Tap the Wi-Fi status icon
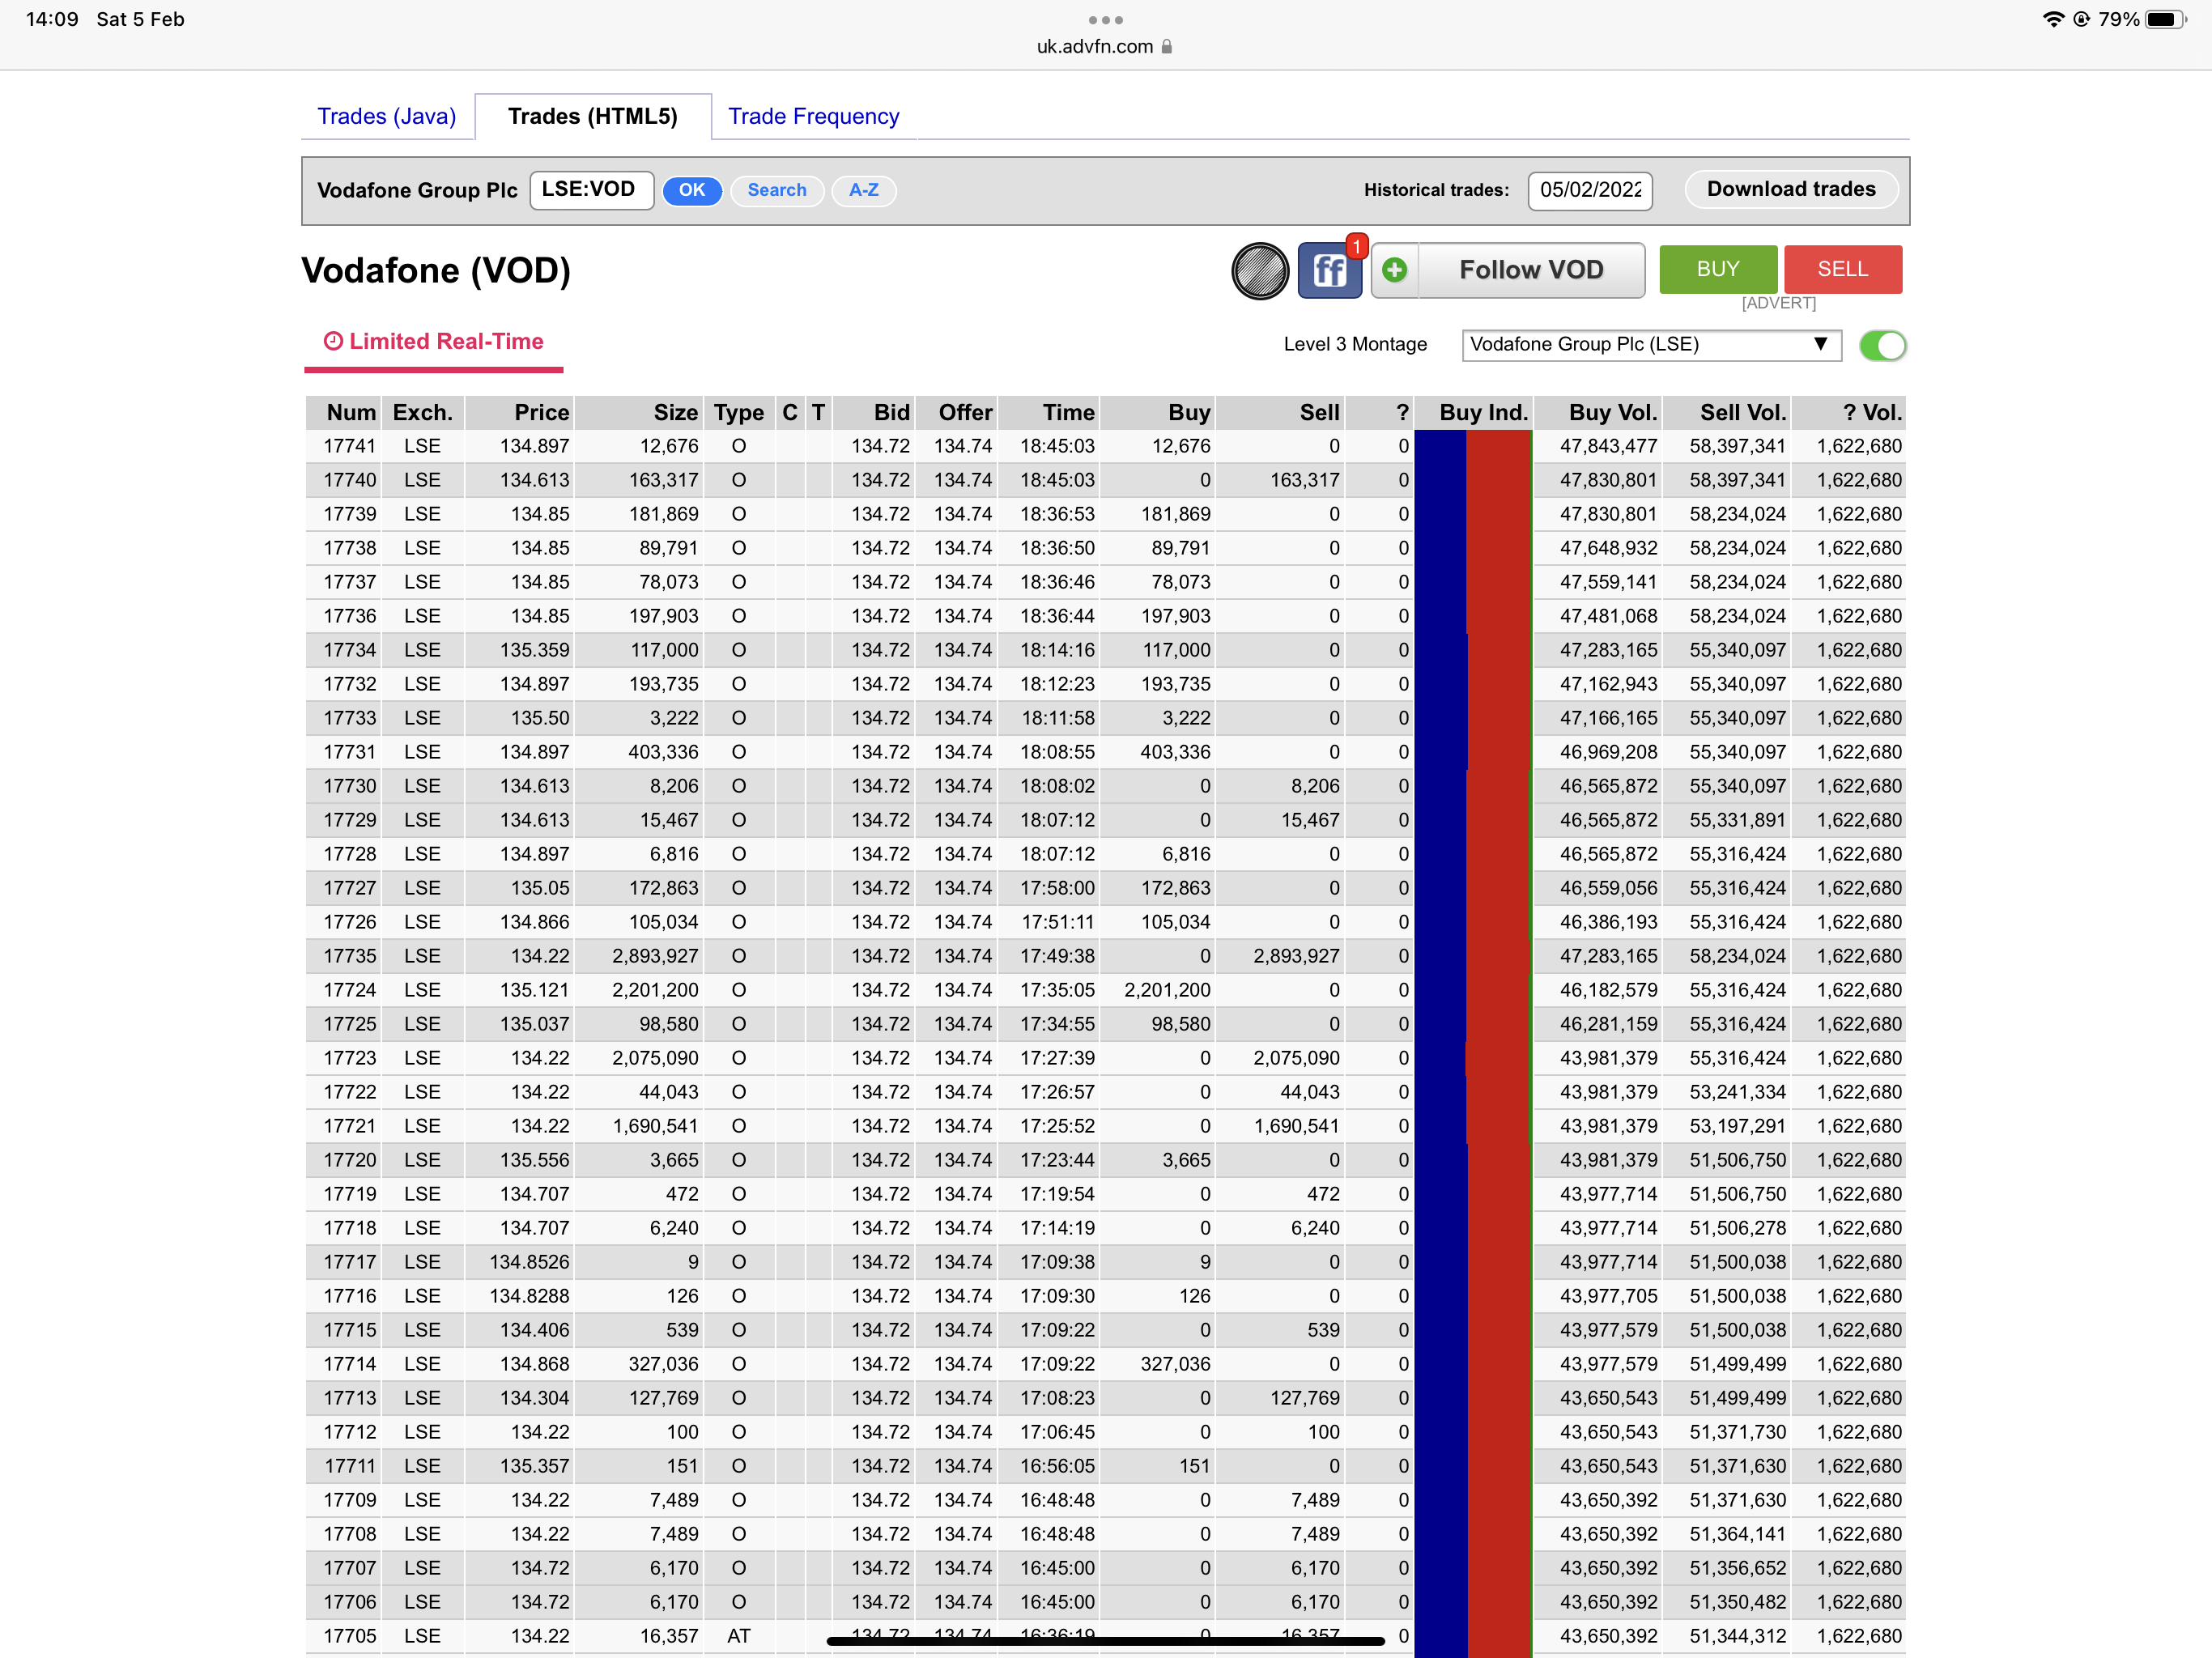Image resolution: width=2212 pixels, height=1658 pixels. point(2052,19)
